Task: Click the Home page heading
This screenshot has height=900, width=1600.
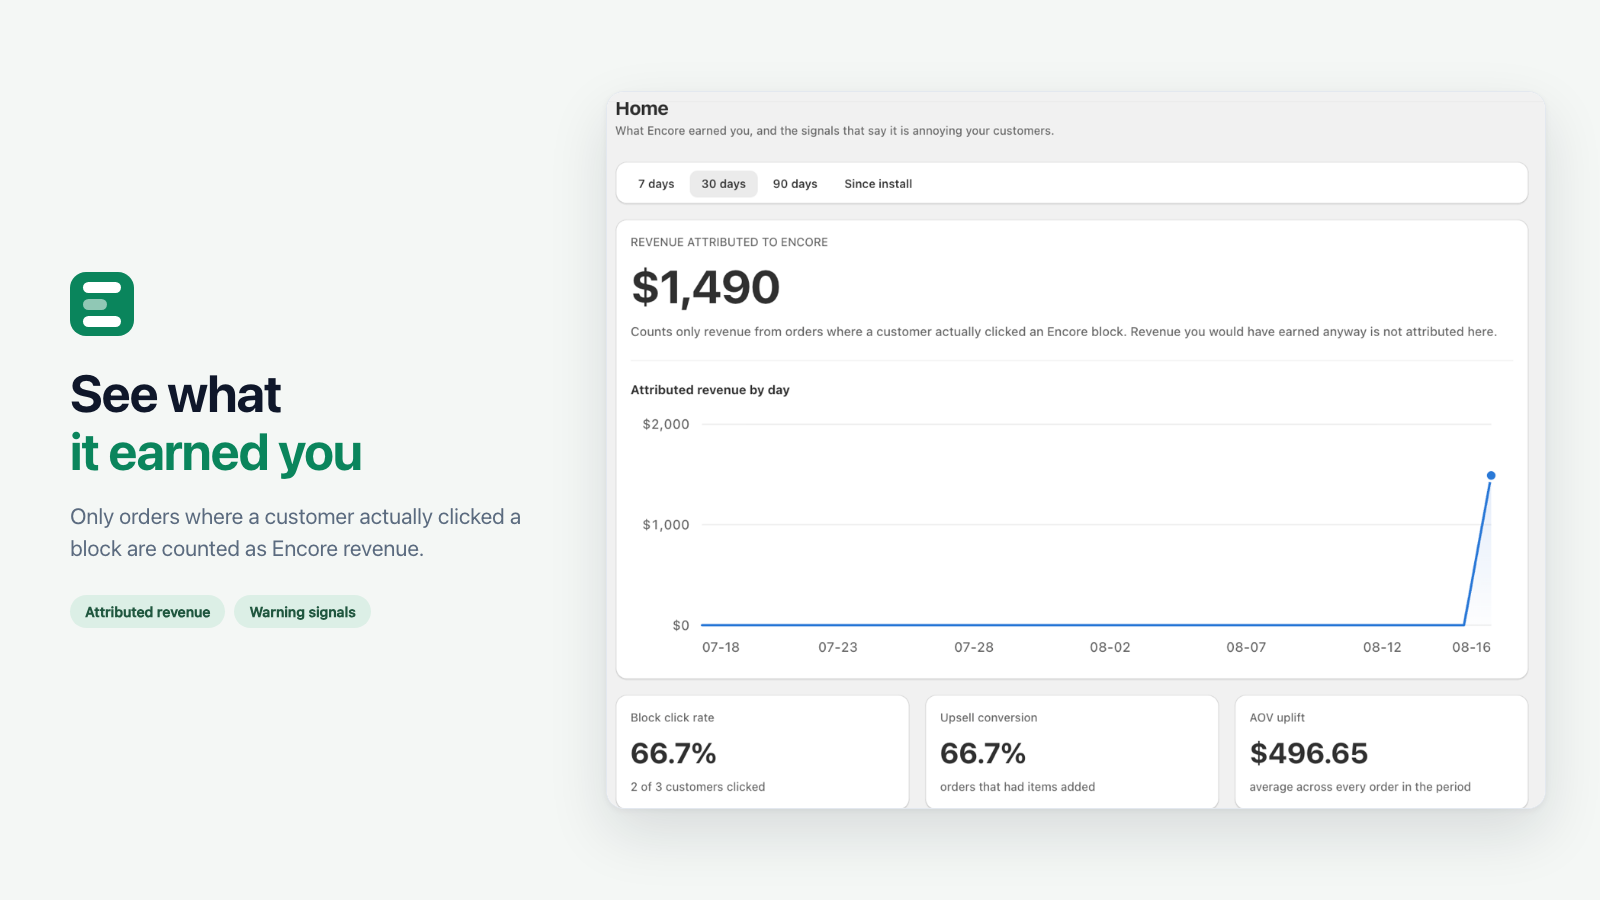Action: pyautogui.click(x=642, y=109)
